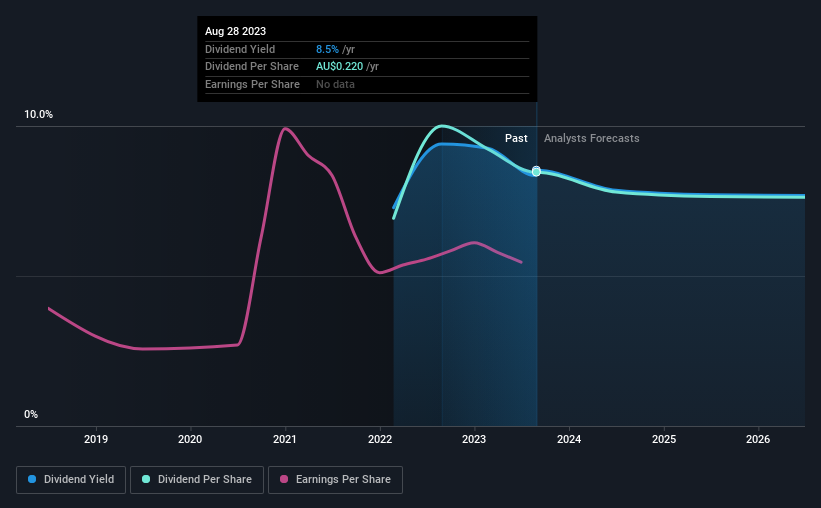
Task: Click the 2024 x-axis label
Action: 569,439
